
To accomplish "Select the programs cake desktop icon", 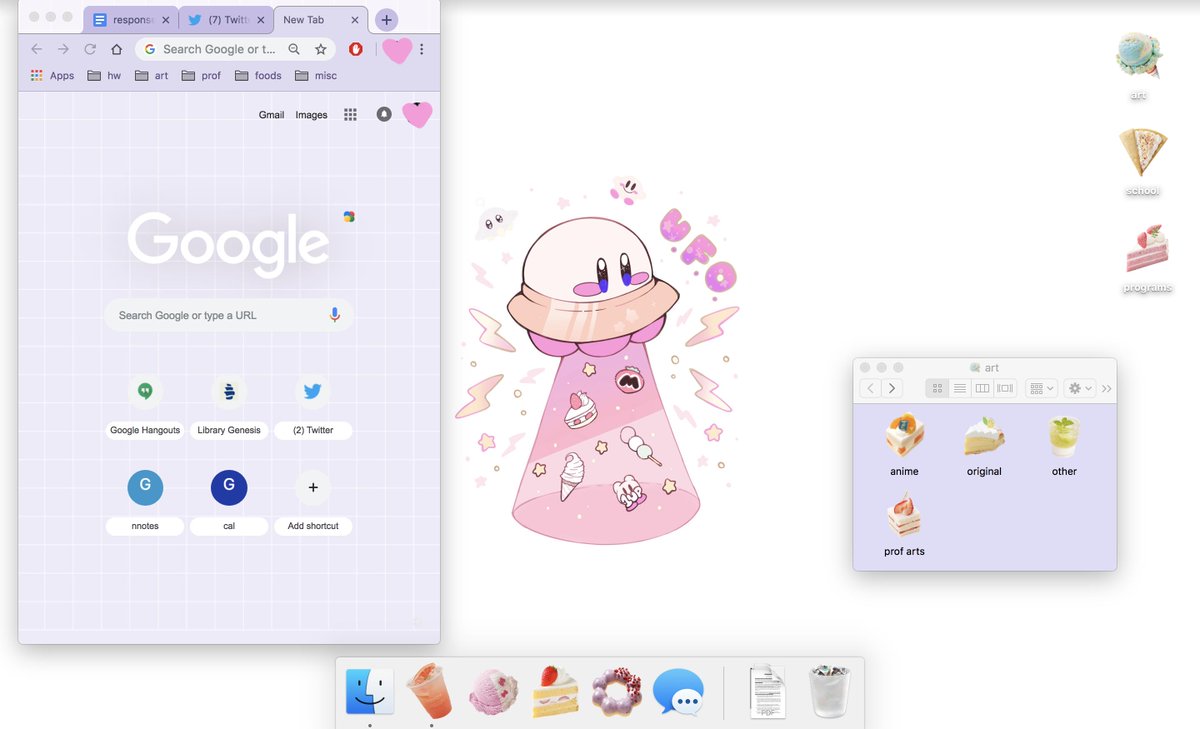I will [1146, 258].
